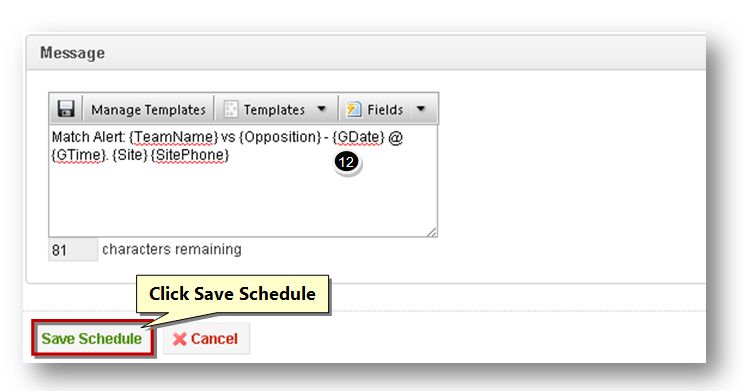The image size is (743, 391).
Task: Click the Save Schedule button
Action: tap(93, 338)
